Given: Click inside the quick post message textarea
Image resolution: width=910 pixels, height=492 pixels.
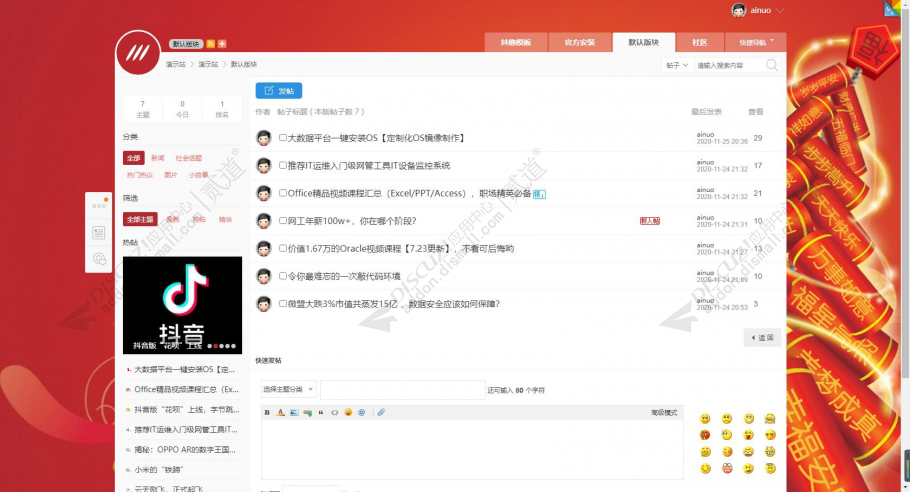Looking at the screenshot, I should pos(472,449).
